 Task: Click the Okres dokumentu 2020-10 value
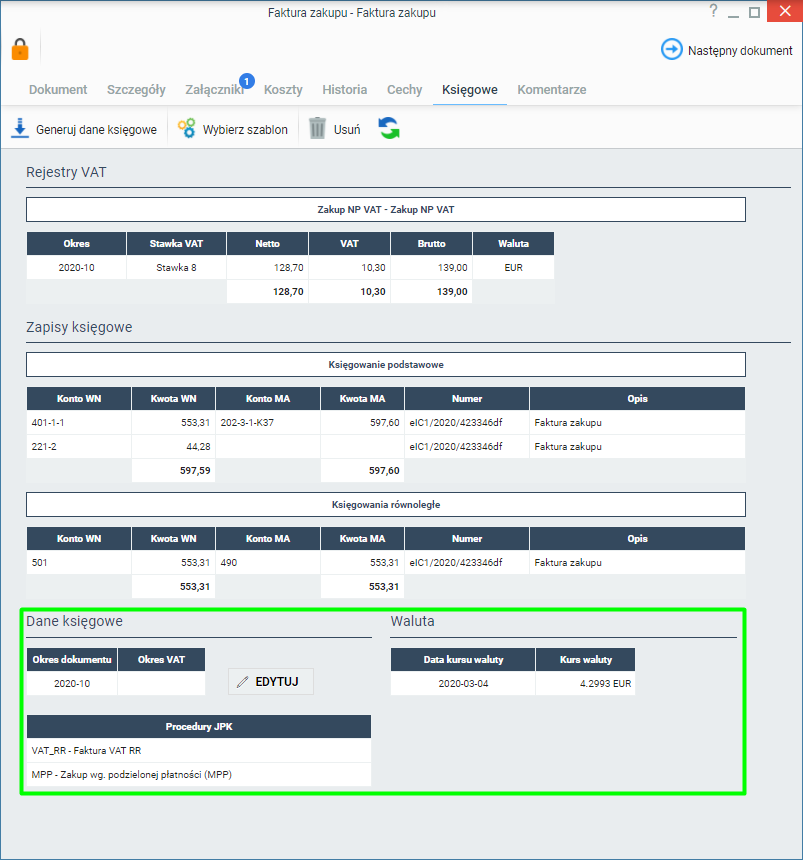pos(72,683)
